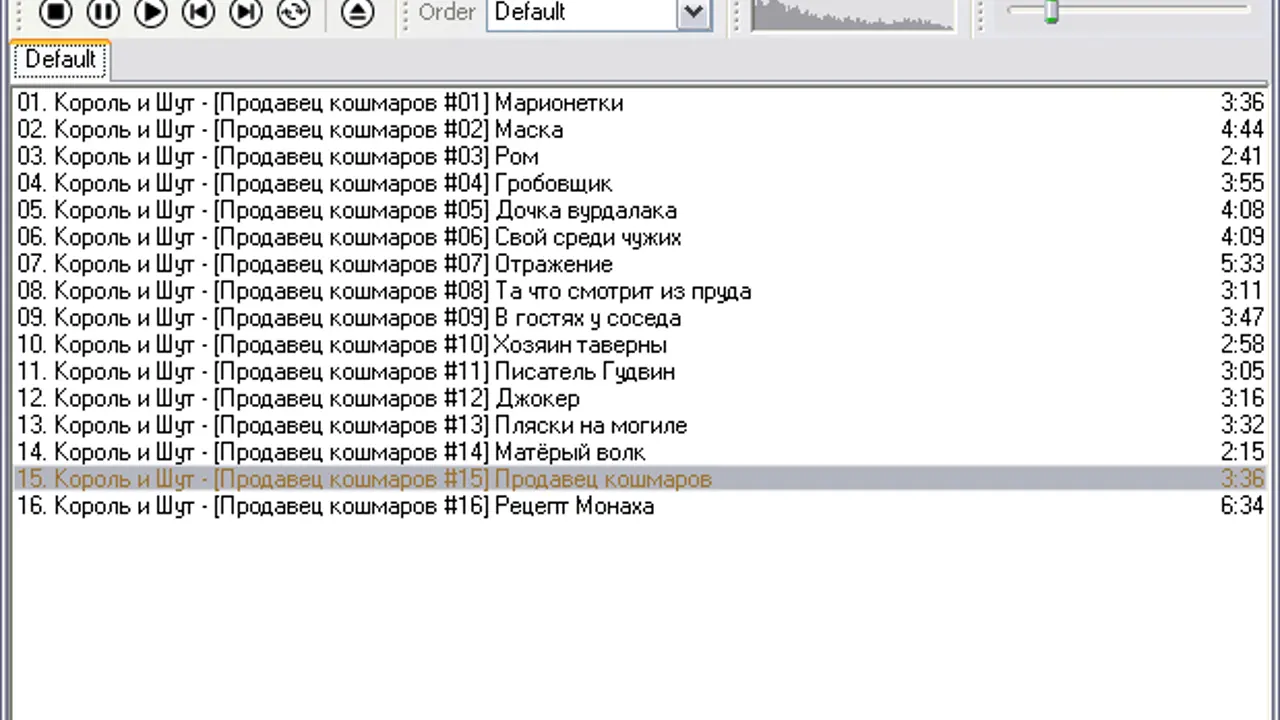
Task: Select track 12 Джокер
Action: (x=298, y=399)
